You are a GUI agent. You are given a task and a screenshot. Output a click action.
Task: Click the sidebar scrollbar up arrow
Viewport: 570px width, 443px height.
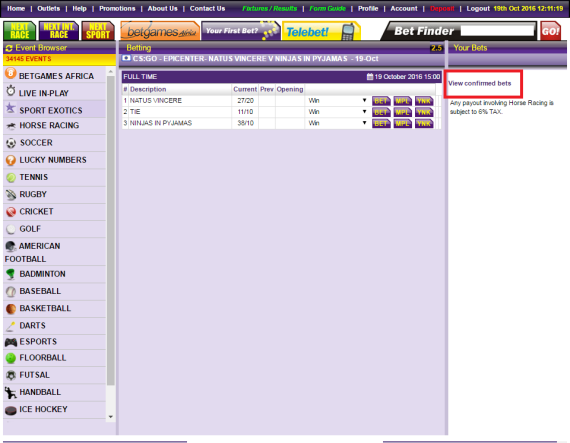(111, 72)
